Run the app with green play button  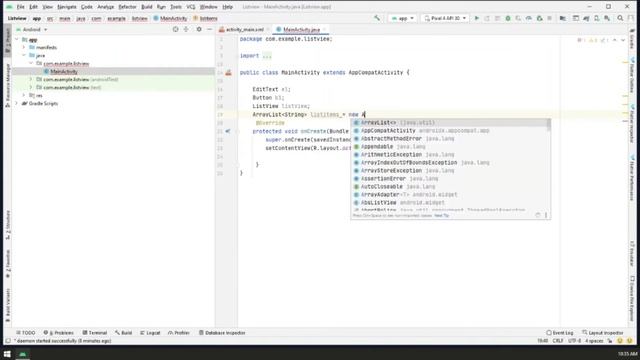476,18
